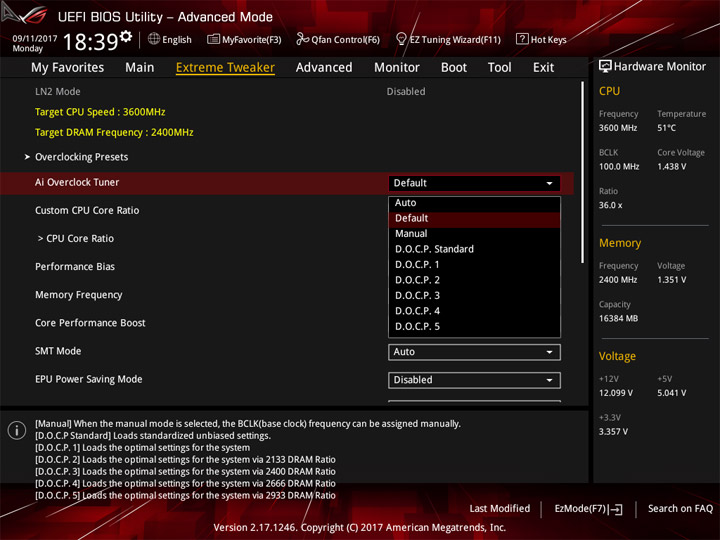Open the Tool tab
Viewport: 720px width, 540px height.
coord(500,68)
